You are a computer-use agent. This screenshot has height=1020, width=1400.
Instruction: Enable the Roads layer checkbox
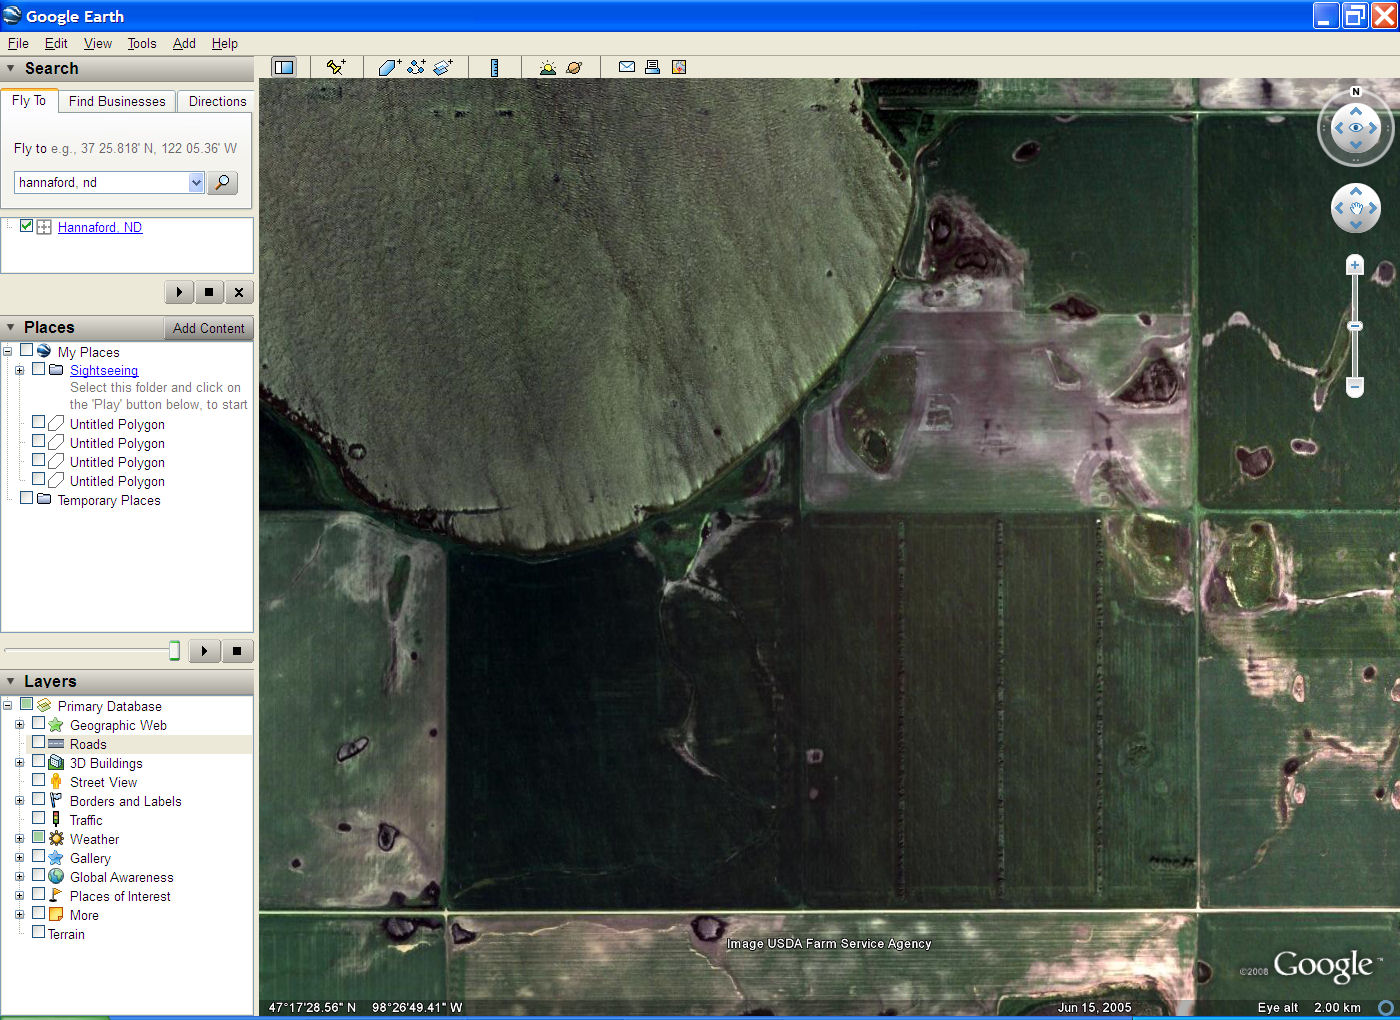click(38, 743)
